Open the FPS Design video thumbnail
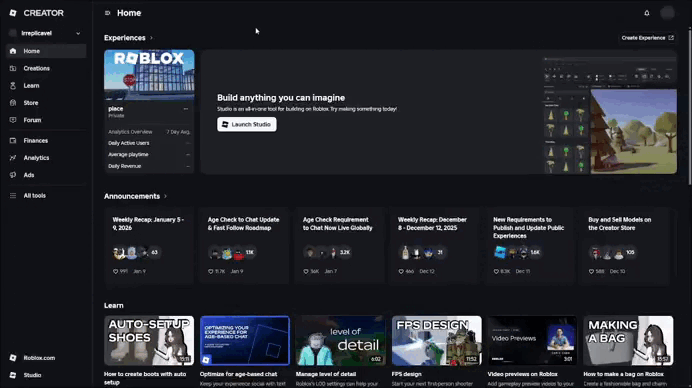The height and width of the screenshot is (388, 692). click(436, 340)
